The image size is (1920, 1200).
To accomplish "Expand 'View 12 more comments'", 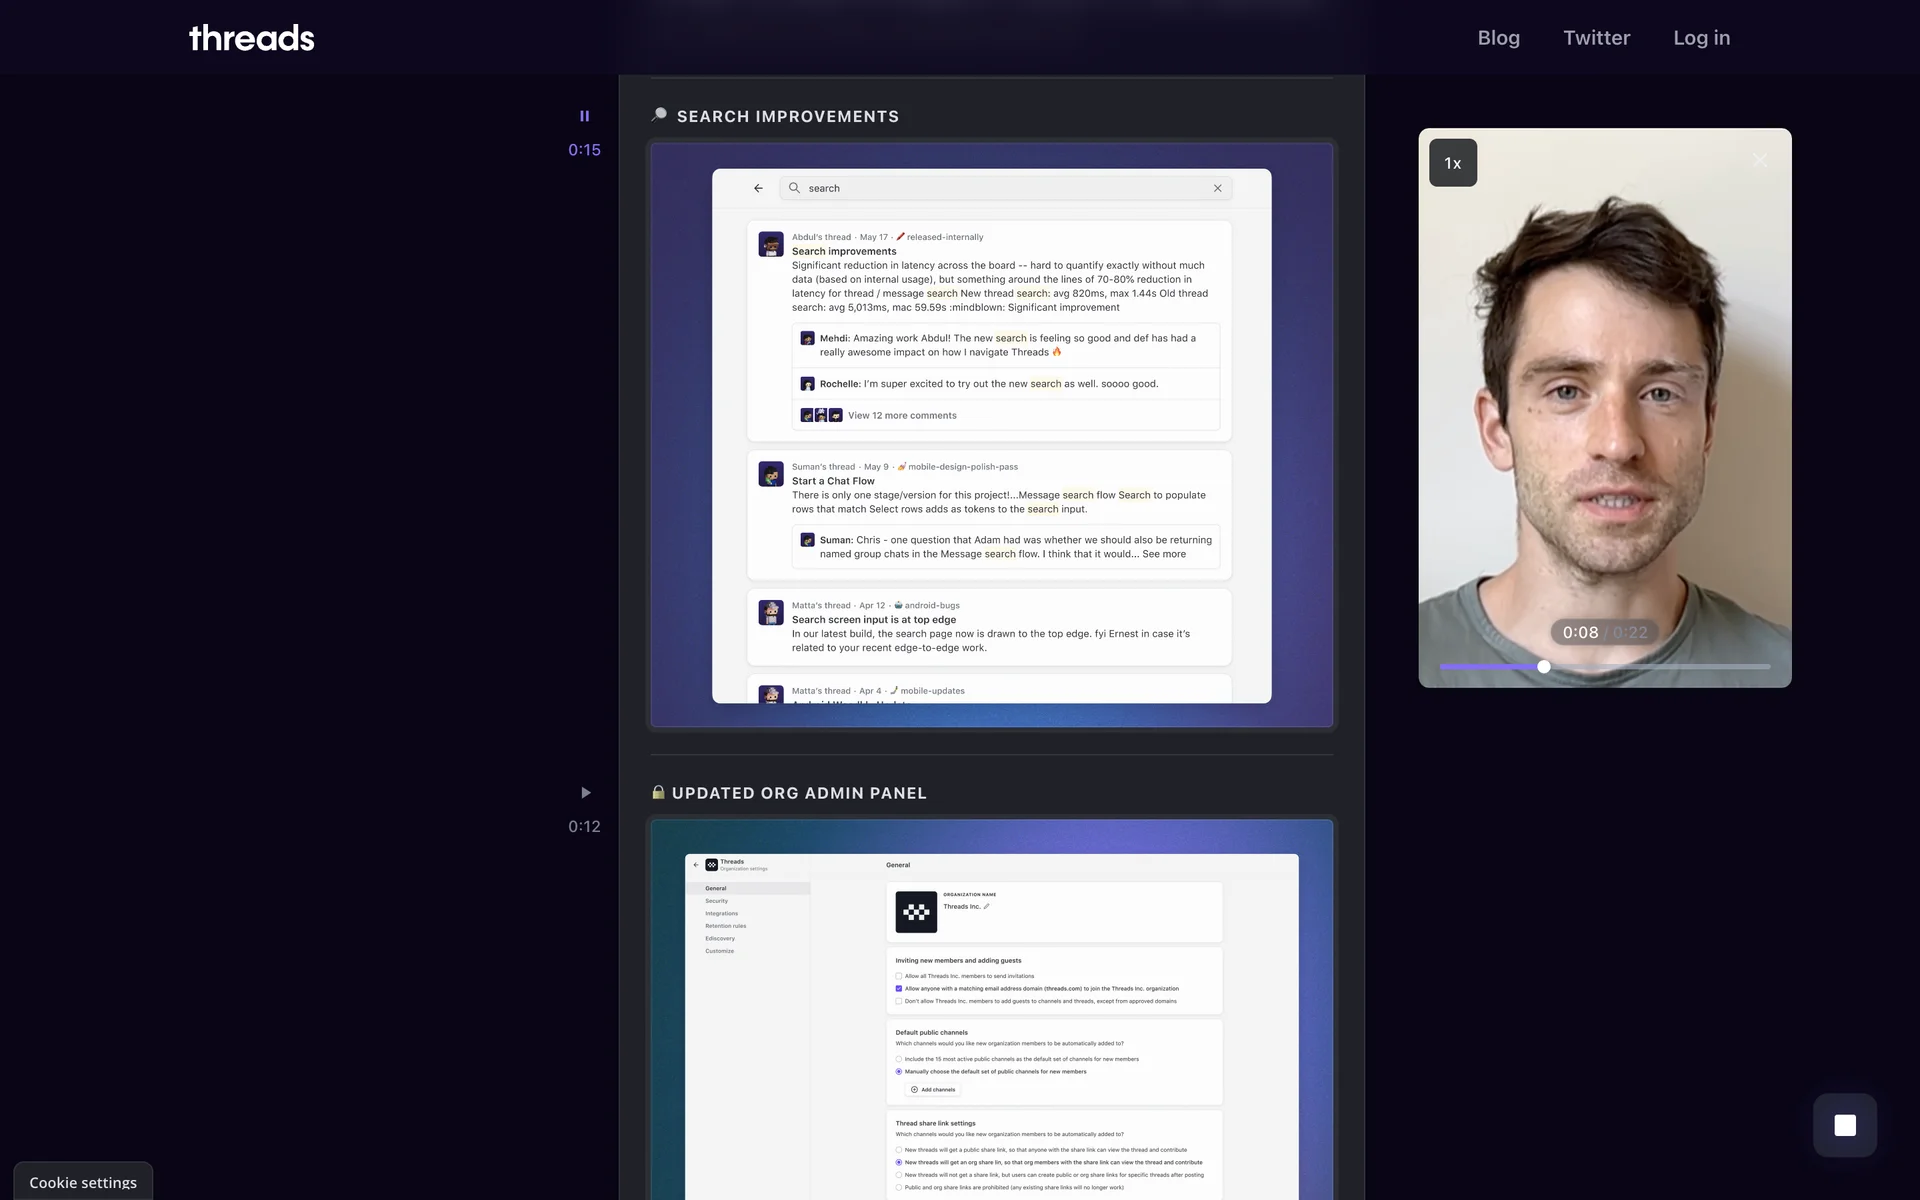I will pos(902,416).
